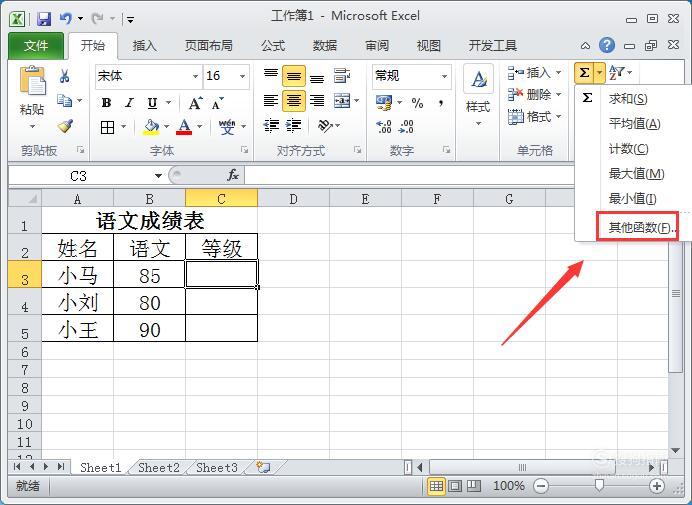Increase font size with the large A icon
692x505 pixels.
(x=195, y=104)
